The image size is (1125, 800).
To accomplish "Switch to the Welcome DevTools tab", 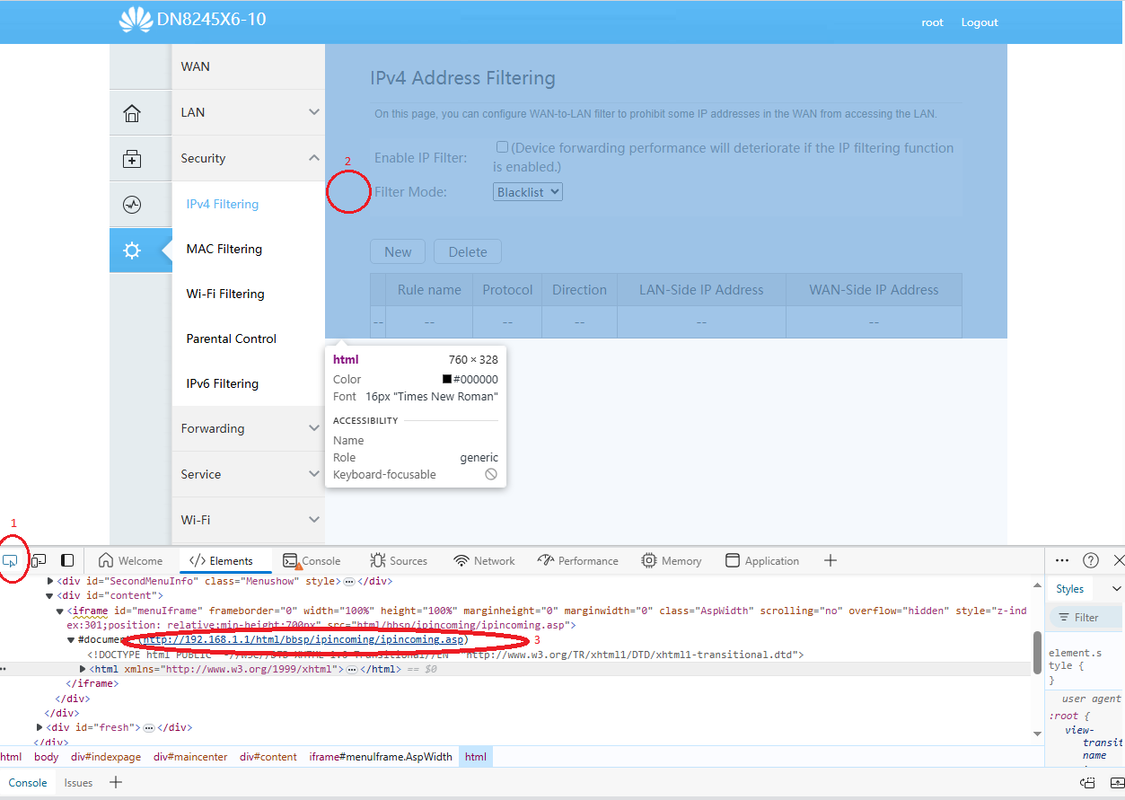I will pyautogui.click(x=131, y=561).
